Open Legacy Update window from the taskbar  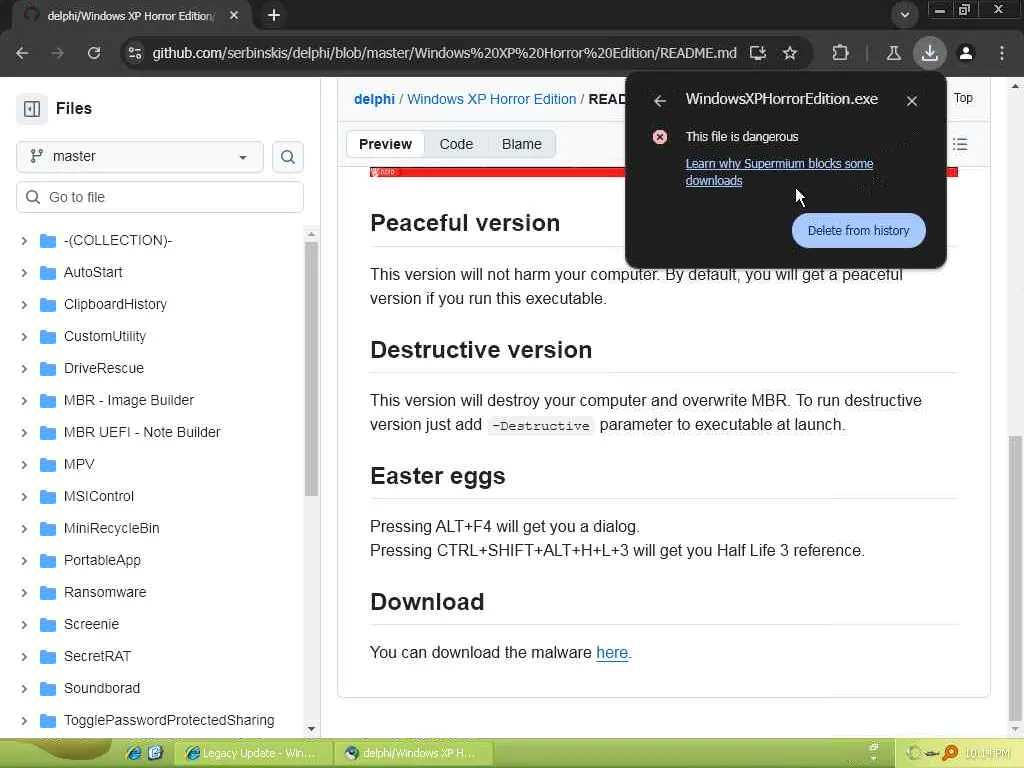click(251, 753)
